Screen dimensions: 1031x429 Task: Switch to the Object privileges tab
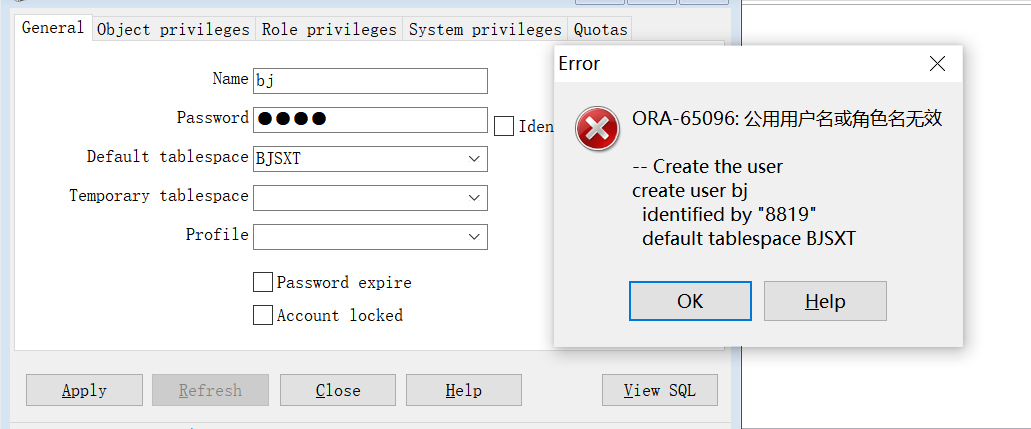(174, 30)
